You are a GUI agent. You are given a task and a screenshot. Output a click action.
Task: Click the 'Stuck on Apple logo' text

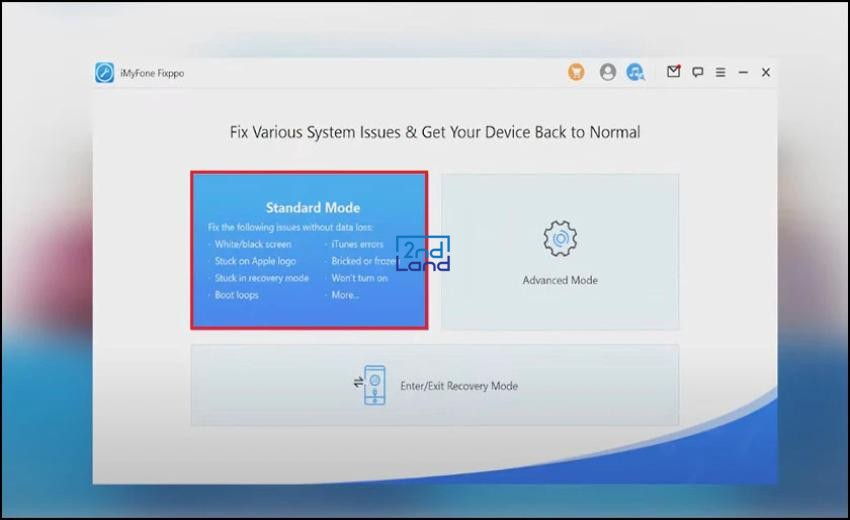click(x=255, y=261)
